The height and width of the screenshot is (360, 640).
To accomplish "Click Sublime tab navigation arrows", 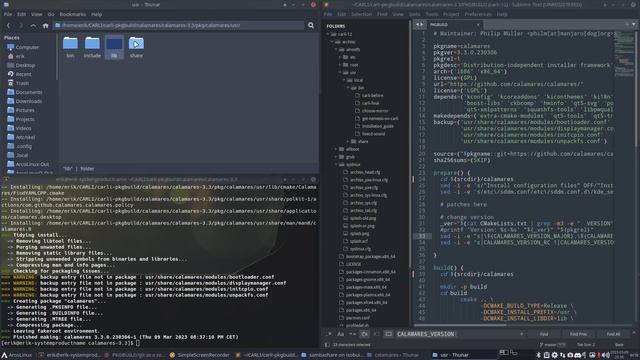I will click(x=419, y=24).
